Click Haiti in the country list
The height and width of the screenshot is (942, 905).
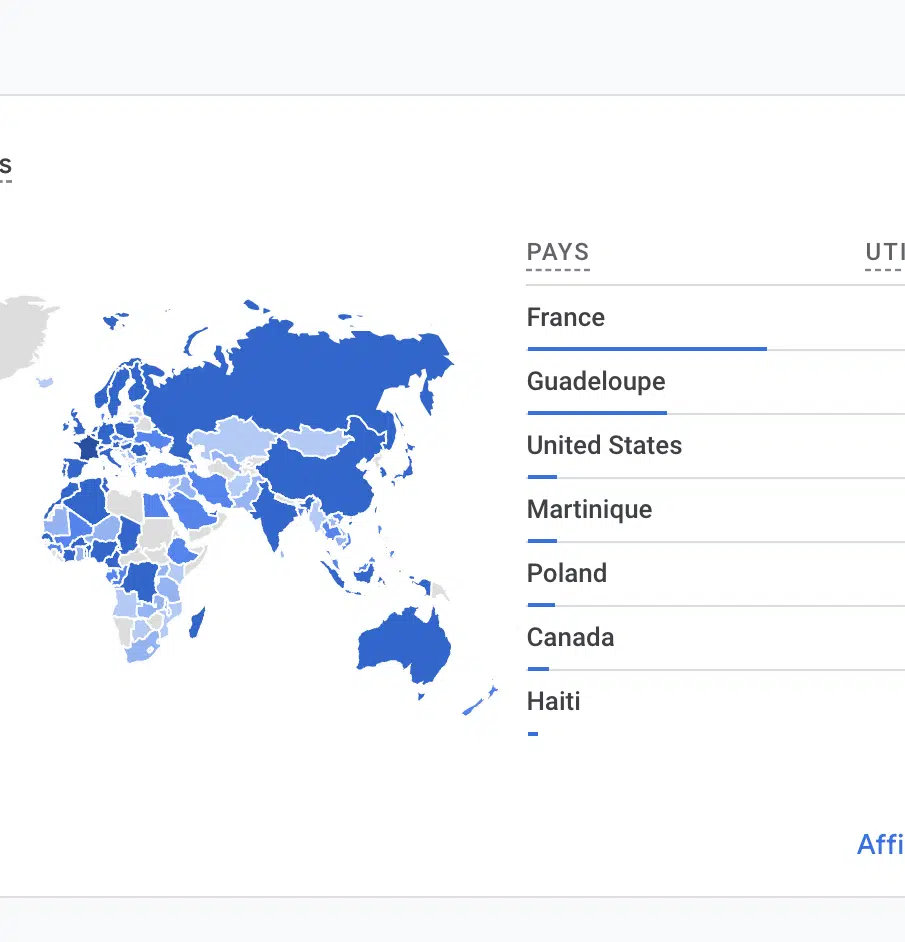[x=554, y=702]
